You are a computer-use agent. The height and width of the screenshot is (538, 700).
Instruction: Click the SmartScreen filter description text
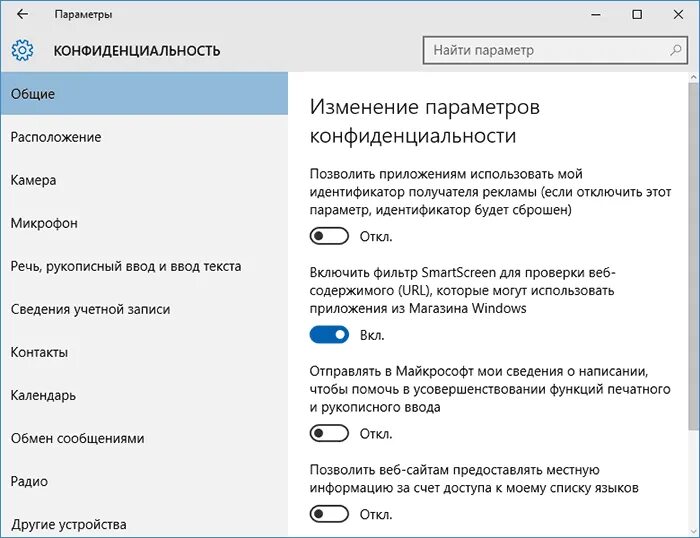[462, 290]
